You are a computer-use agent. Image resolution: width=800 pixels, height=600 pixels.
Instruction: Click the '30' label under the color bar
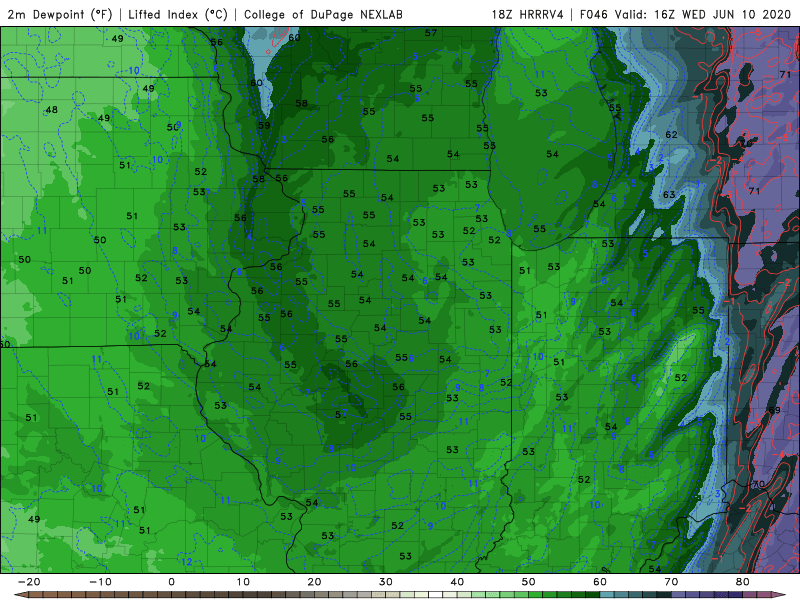point(386,582)
